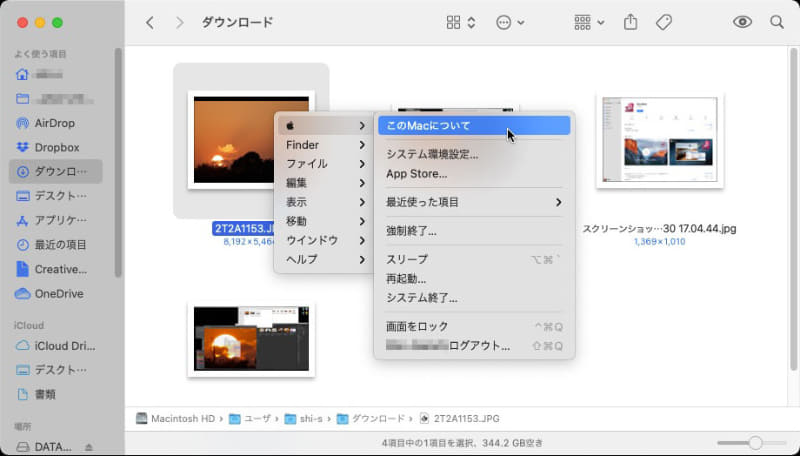
Task: Click ダウンロード in the path bar
Action: tap(371, 419)
